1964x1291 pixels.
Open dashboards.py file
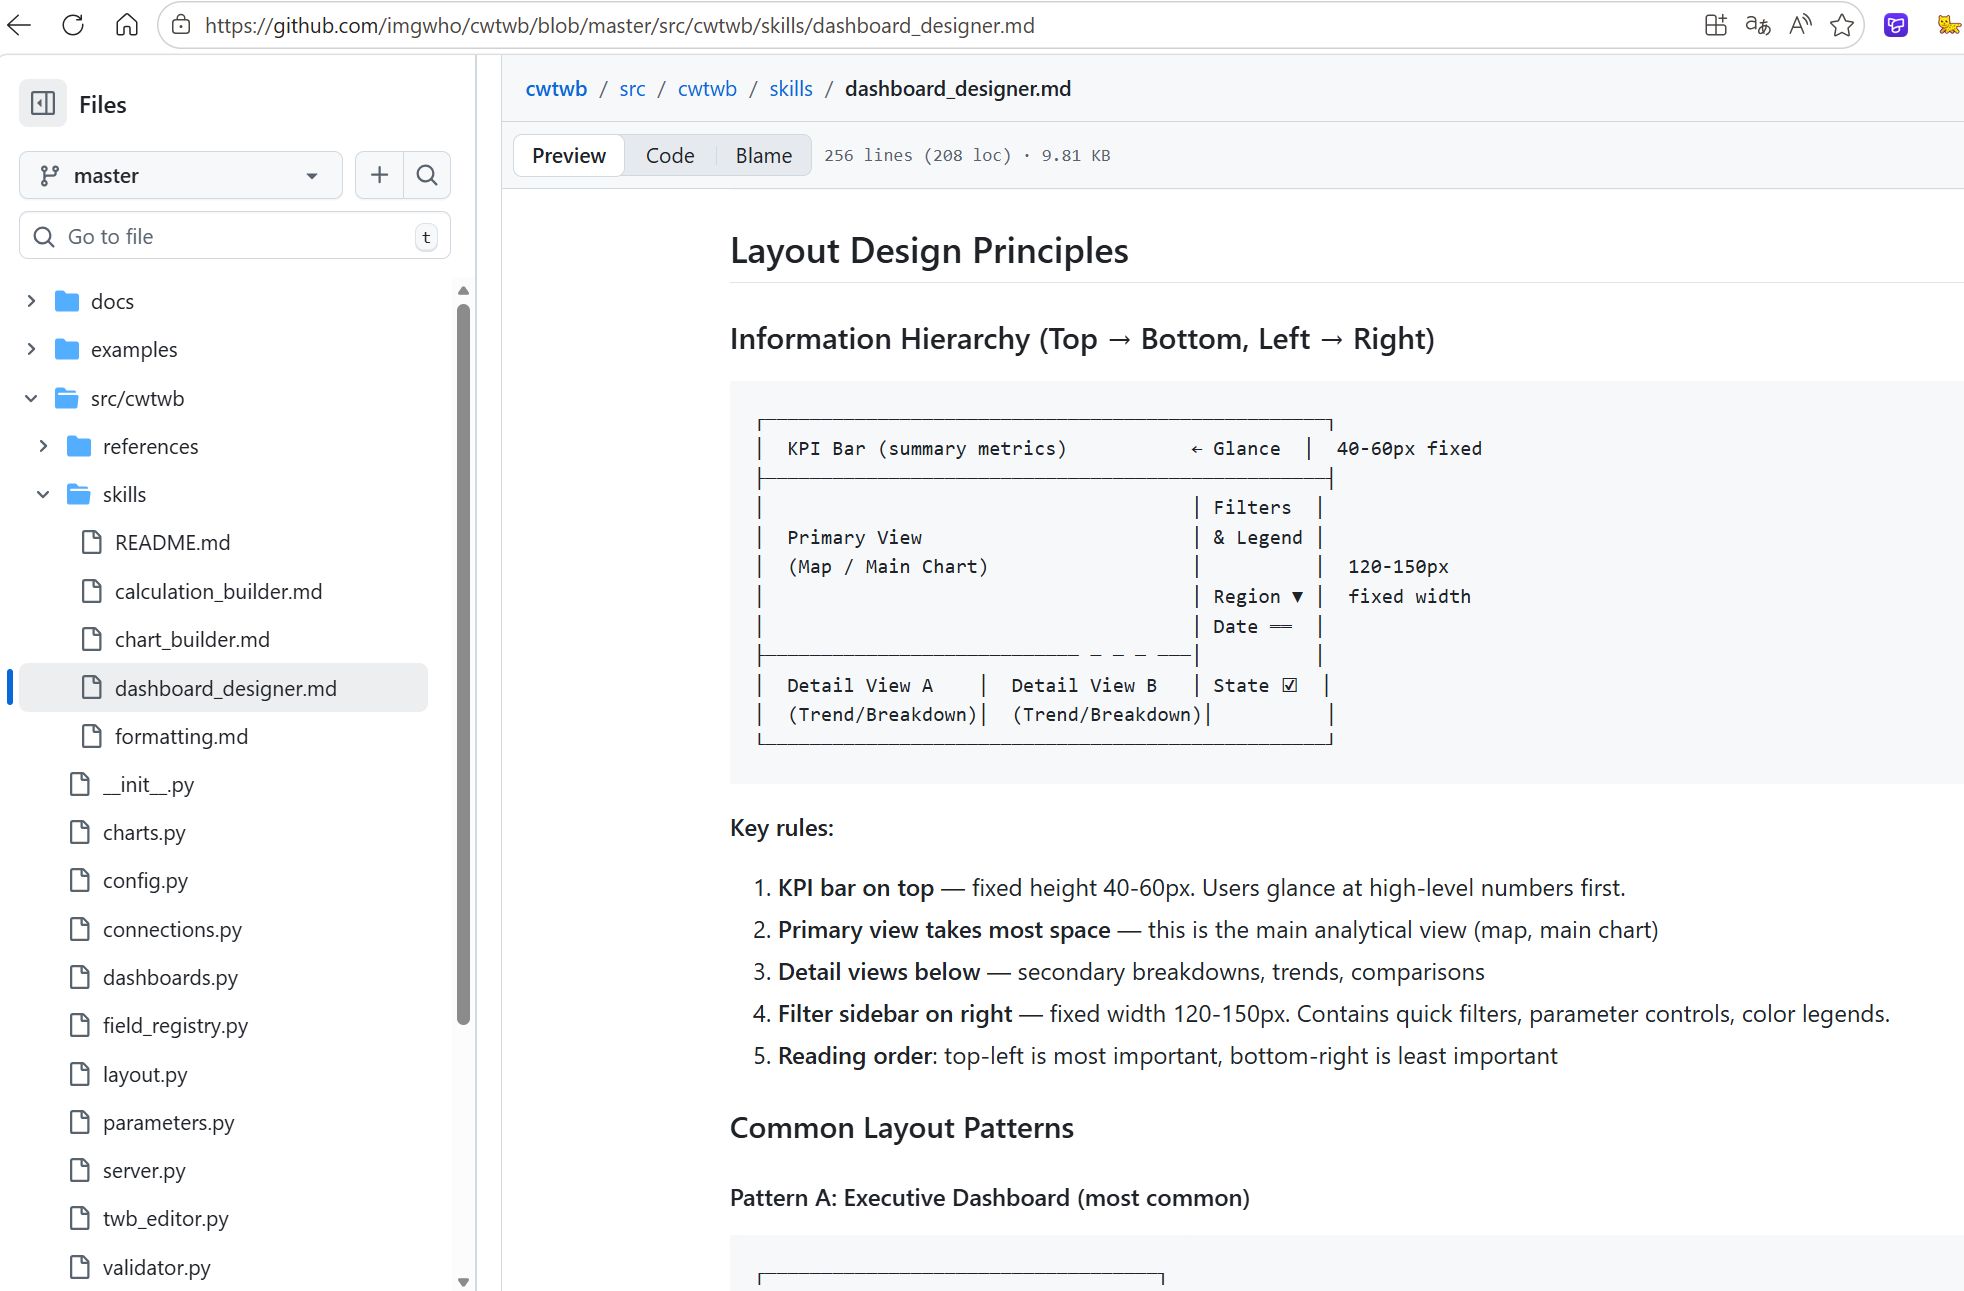(170, 977)
